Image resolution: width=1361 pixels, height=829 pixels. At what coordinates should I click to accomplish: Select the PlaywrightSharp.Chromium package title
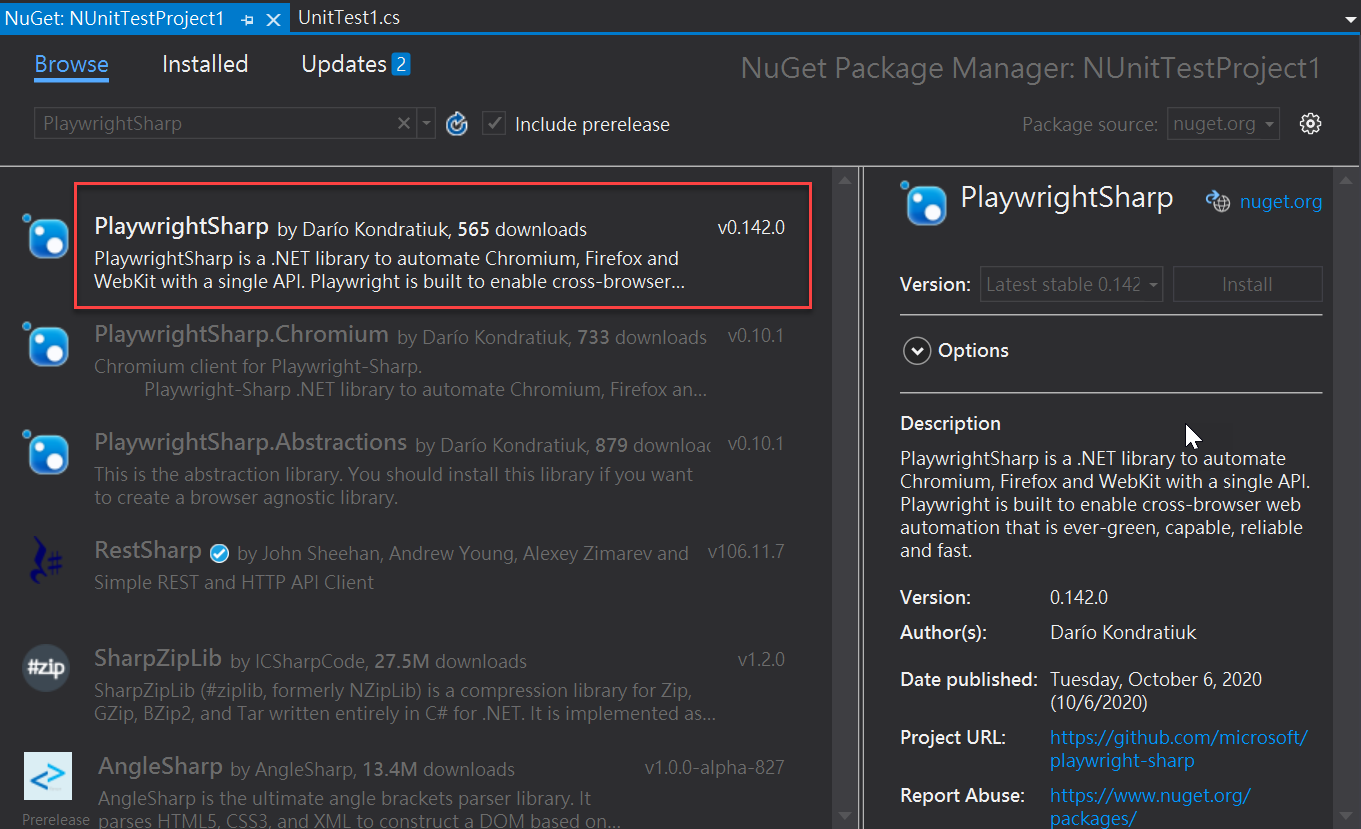pos(241,334)
